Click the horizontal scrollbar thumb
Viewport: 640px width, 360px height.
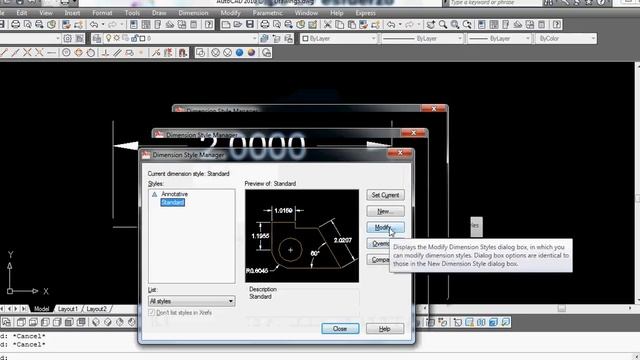click(562, 309)
